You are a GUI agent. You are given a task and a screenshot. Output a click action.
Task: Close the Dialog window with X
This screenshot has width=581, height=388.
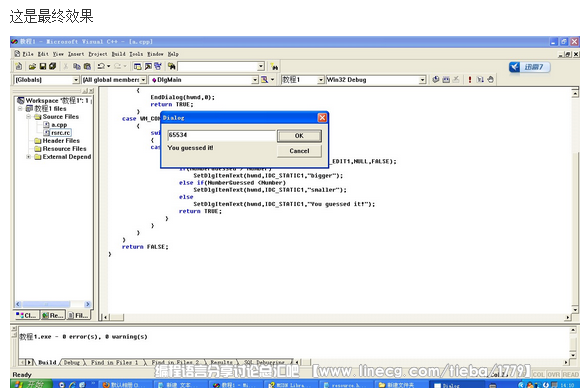point(322,118)
